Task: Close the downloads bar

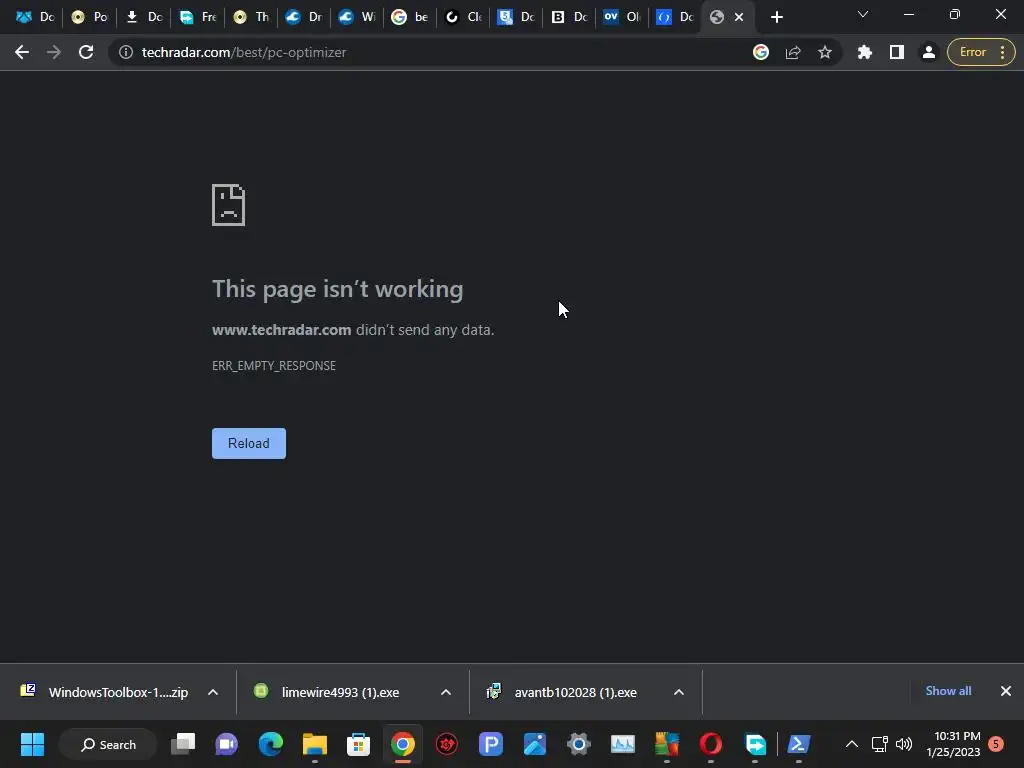Action: 1006,691
